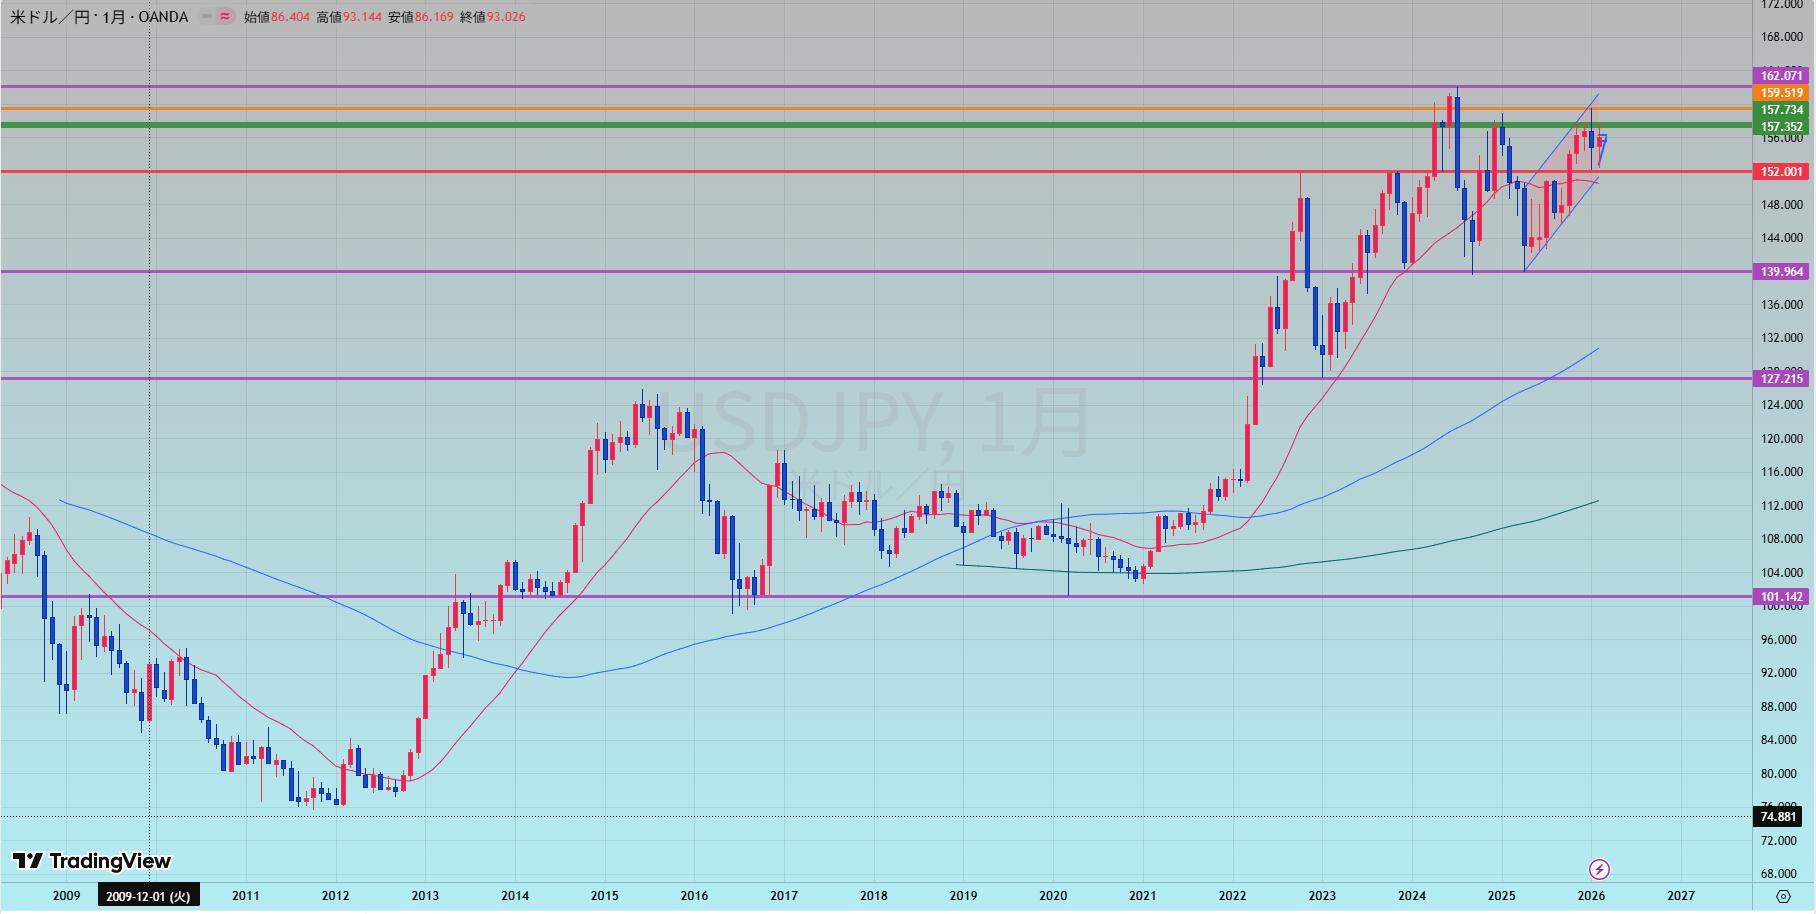This screenshot has height=914, width=1816.
Task: Click the TradingView logo
Action: 92,861
